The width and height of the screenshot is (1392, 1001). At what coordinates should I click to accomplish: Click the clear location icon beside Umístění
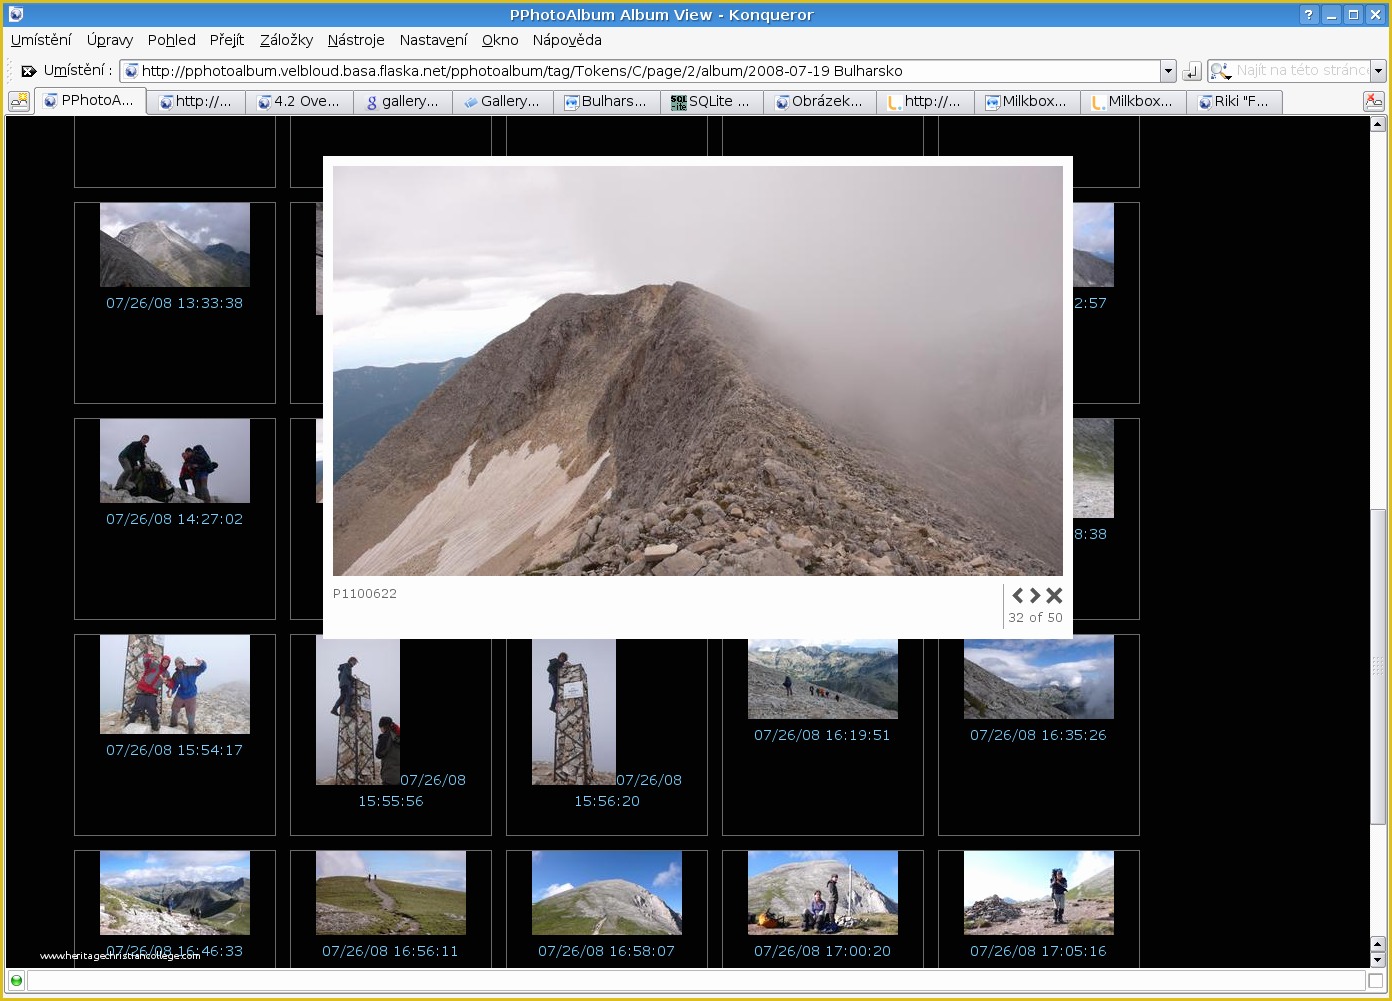[x=28, y=71]
